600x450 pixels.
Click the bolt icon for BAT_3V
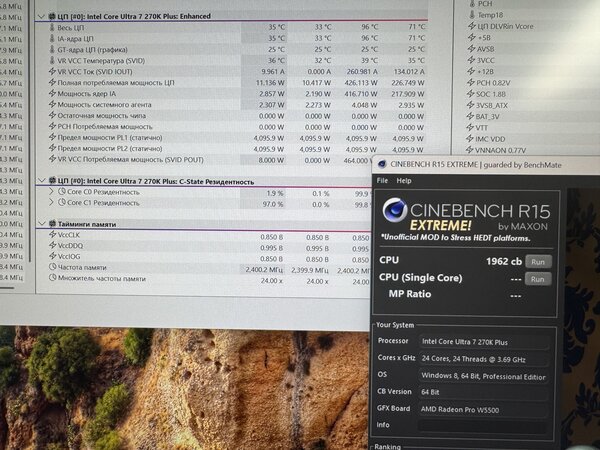(470, 116)
